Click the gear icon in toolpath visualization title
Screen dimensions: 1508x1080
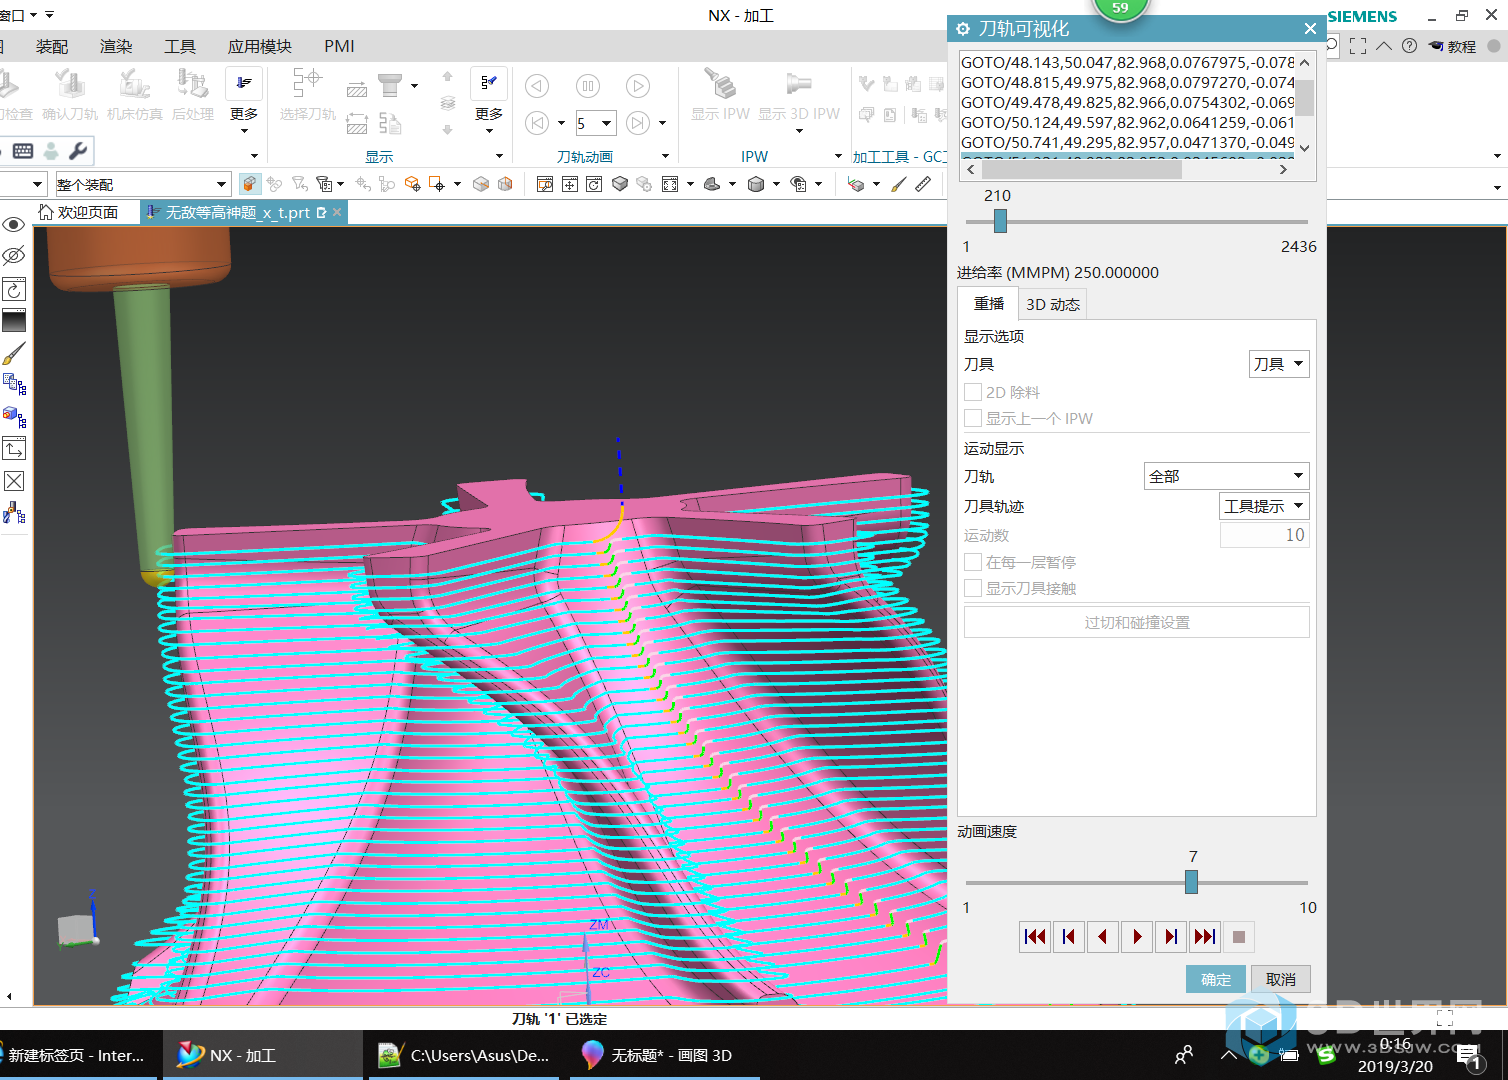963,29
